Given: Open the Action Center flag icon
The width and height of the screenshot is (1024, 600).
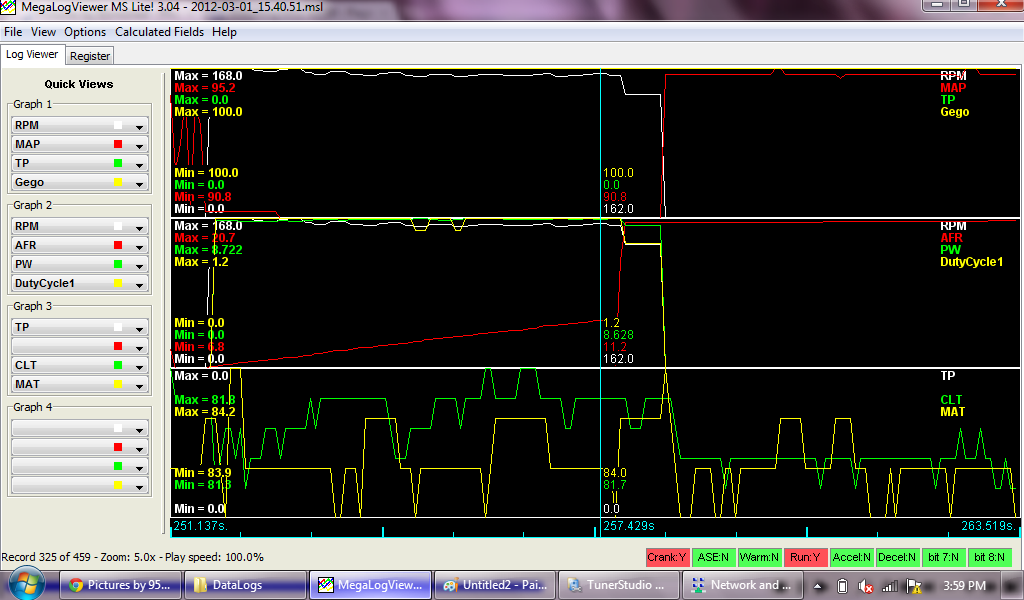Looking at the screenshot, I should tap(914, 586).
